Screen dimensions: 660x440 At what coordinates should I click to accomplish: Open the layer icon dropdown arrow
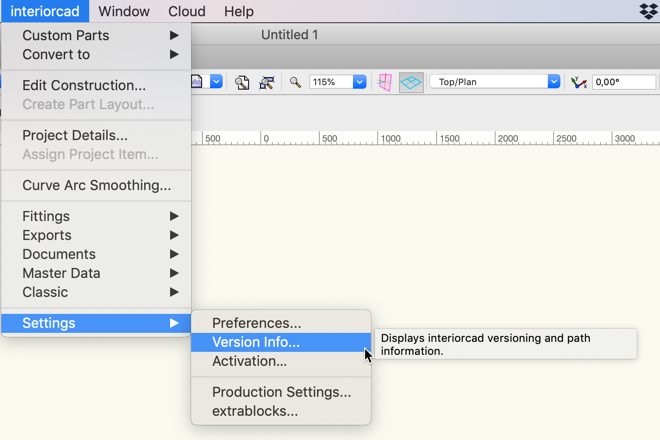click(x=216, y=82)
